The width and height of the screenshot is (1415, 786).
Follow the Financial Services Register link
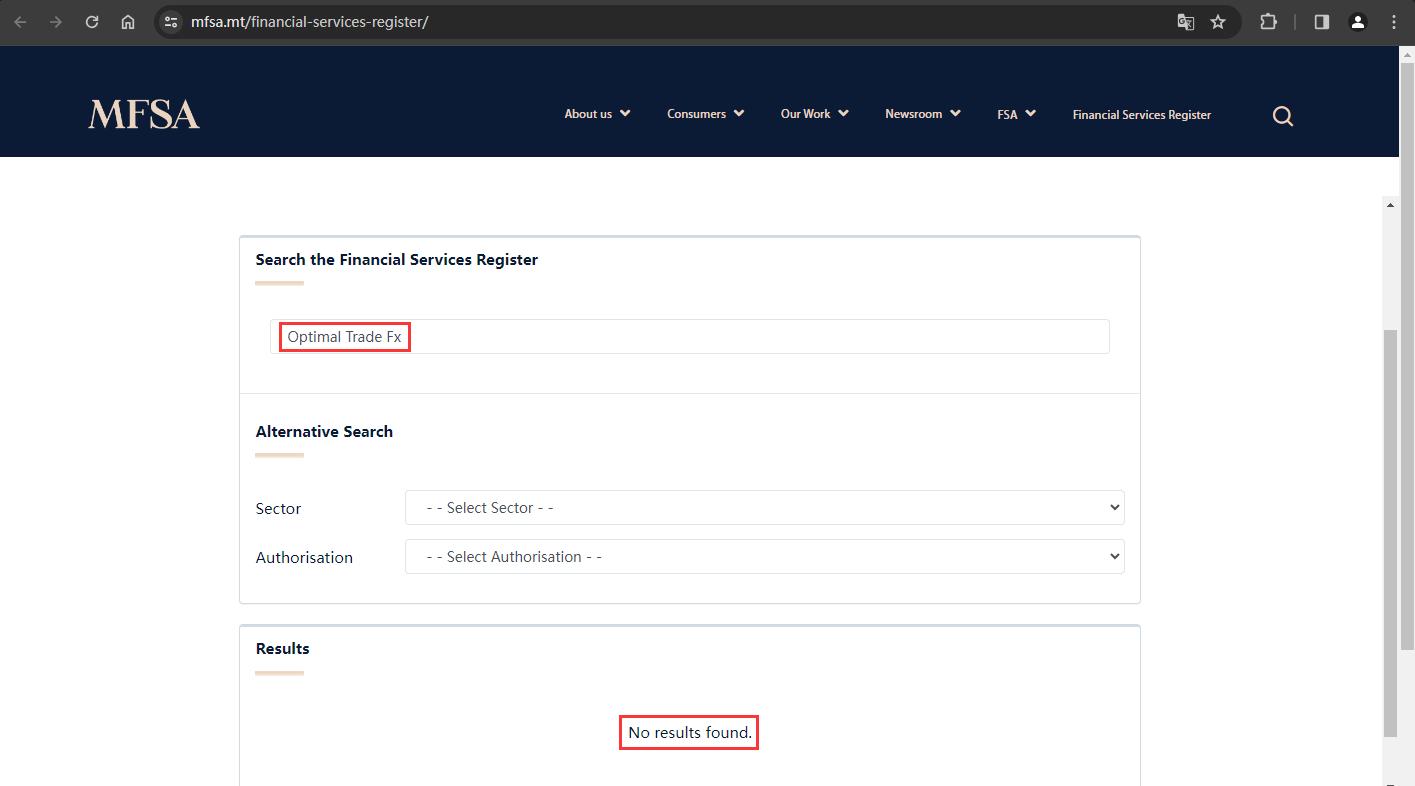point(1142,115)
